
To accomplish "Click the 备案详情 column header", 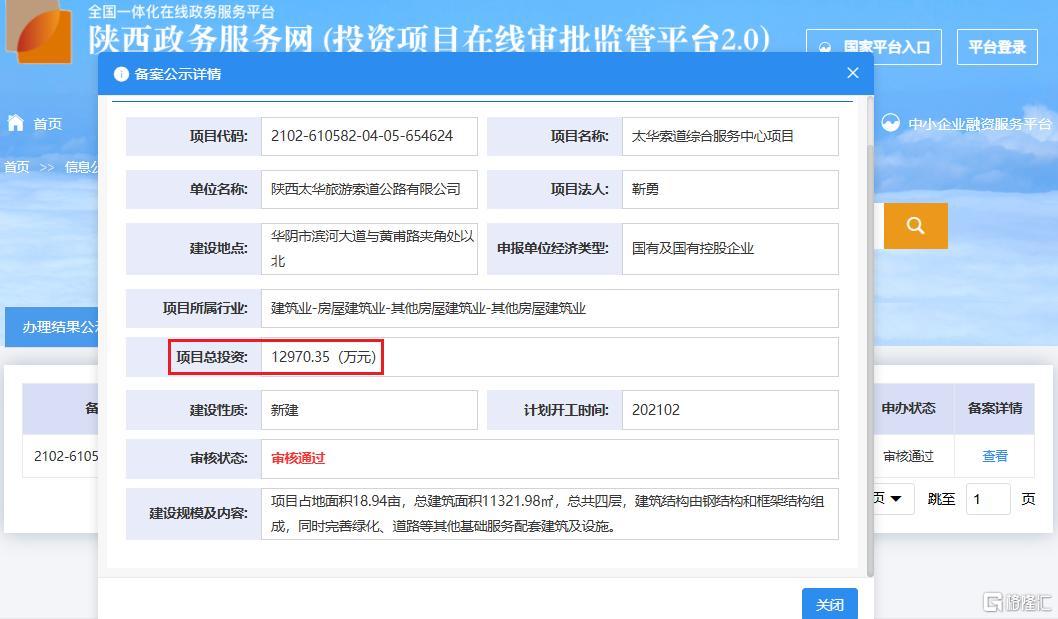I will [x=995, y=408].
